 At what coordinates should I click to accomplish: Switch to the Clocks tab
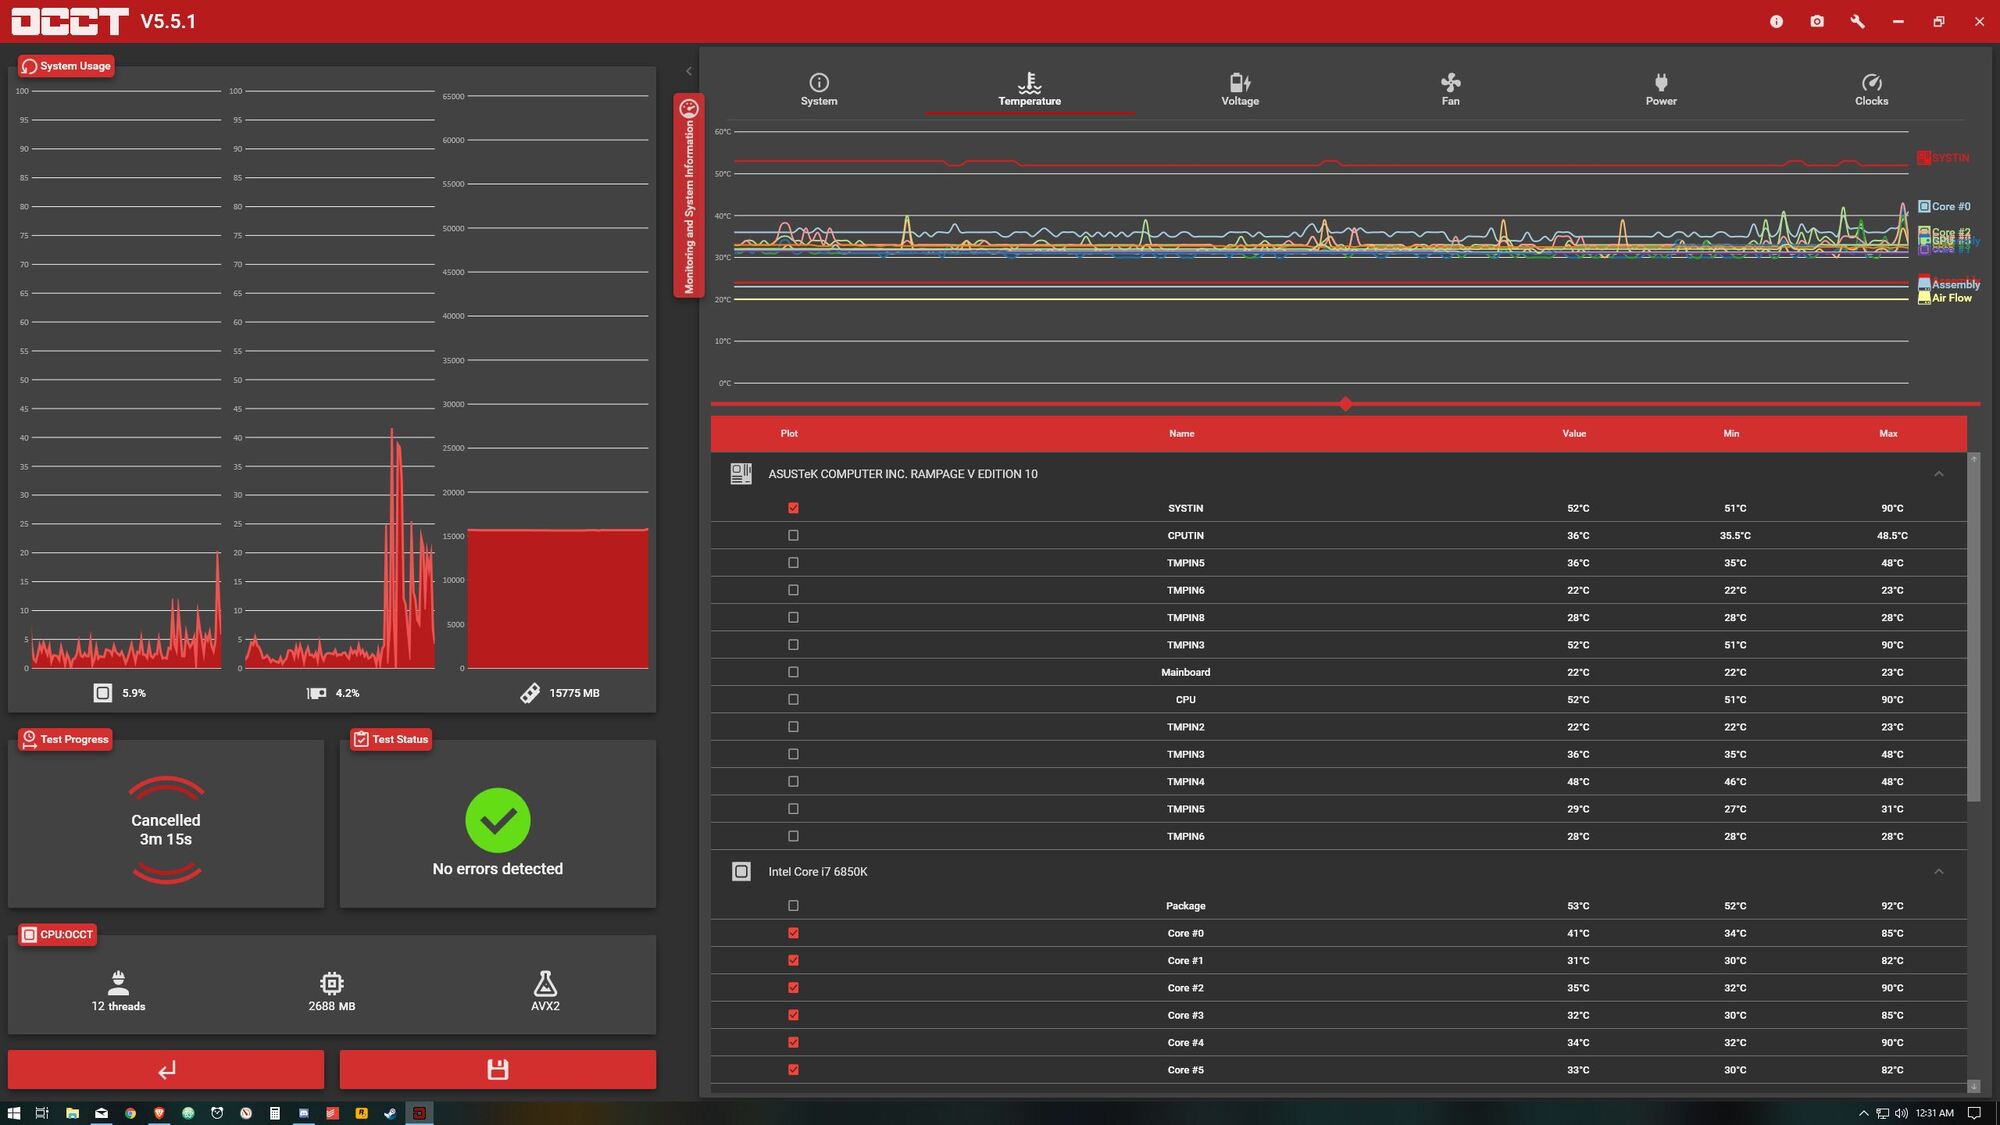pyautogui.click(x=1871, y=90)
